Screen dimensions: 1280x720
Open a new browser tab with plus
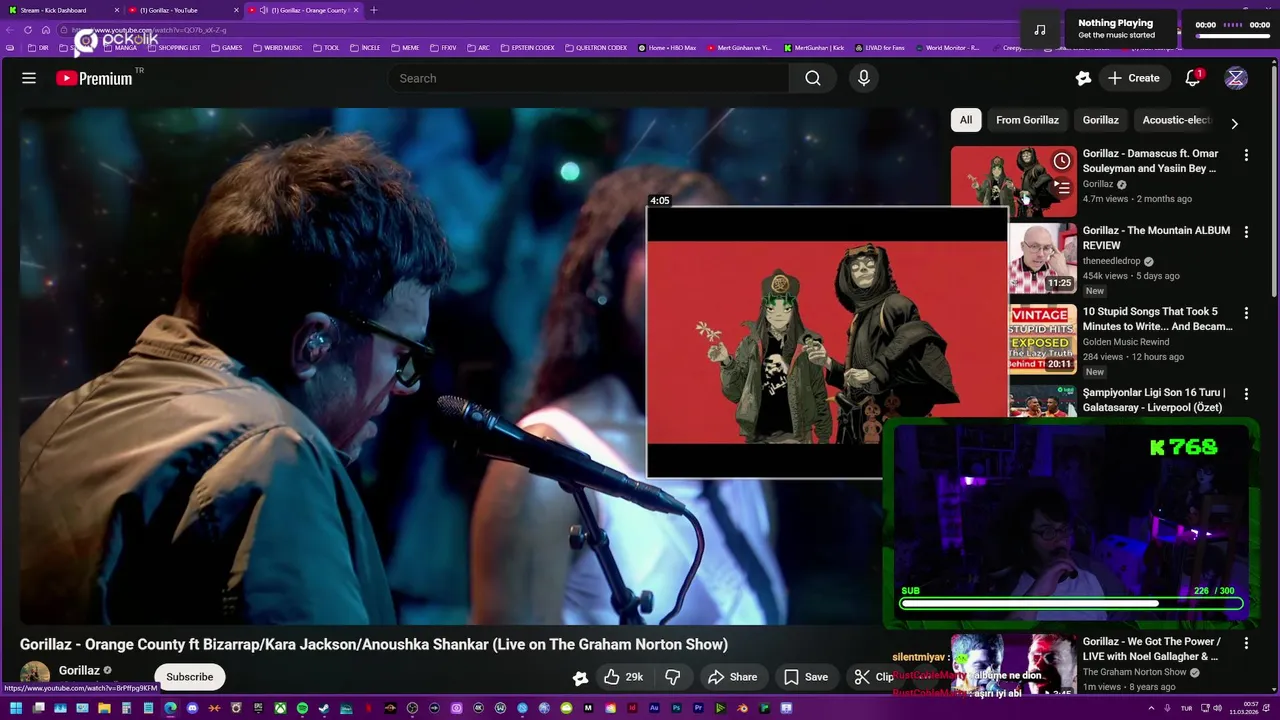[x=374, y=10]
